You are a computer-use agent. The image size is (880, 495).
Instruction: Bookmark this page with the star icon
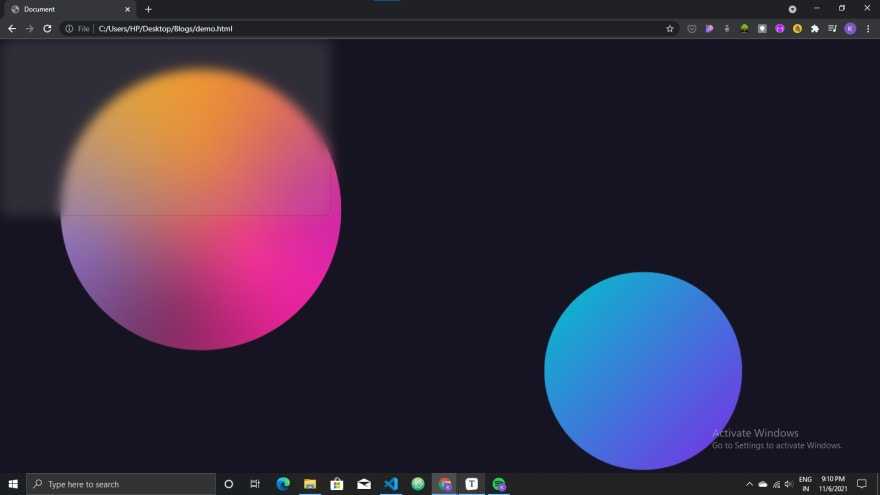(670, 29)
